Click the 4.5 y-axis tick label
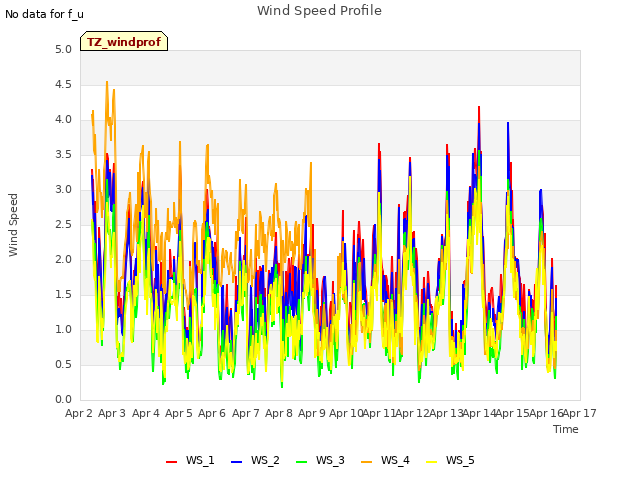Viewport: 640px width, 480px height. pyautogui.click(x=63, y=85)
